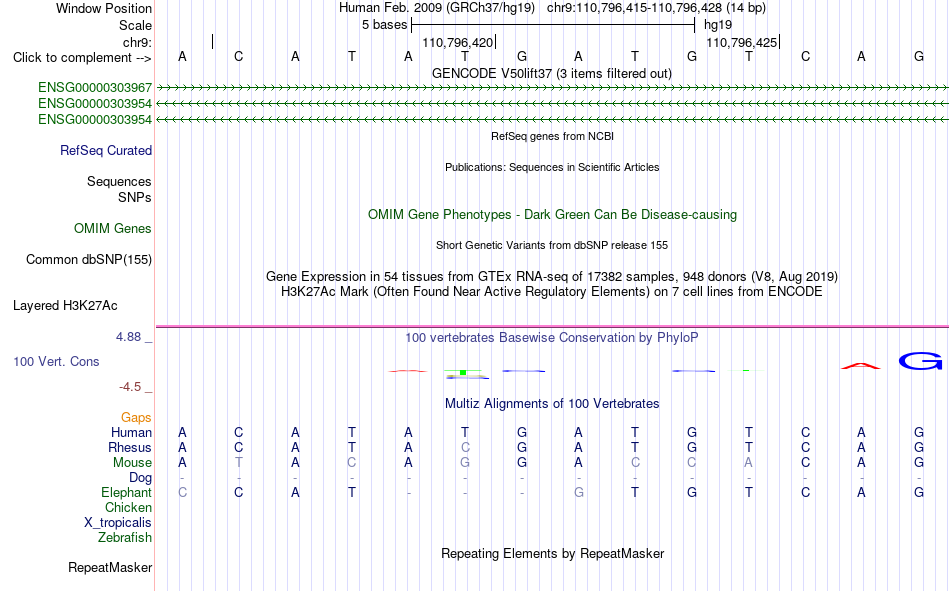Click the SNPs publications track label
The width and height of the screenshot is (950, 591).
[x=135, y=198]
